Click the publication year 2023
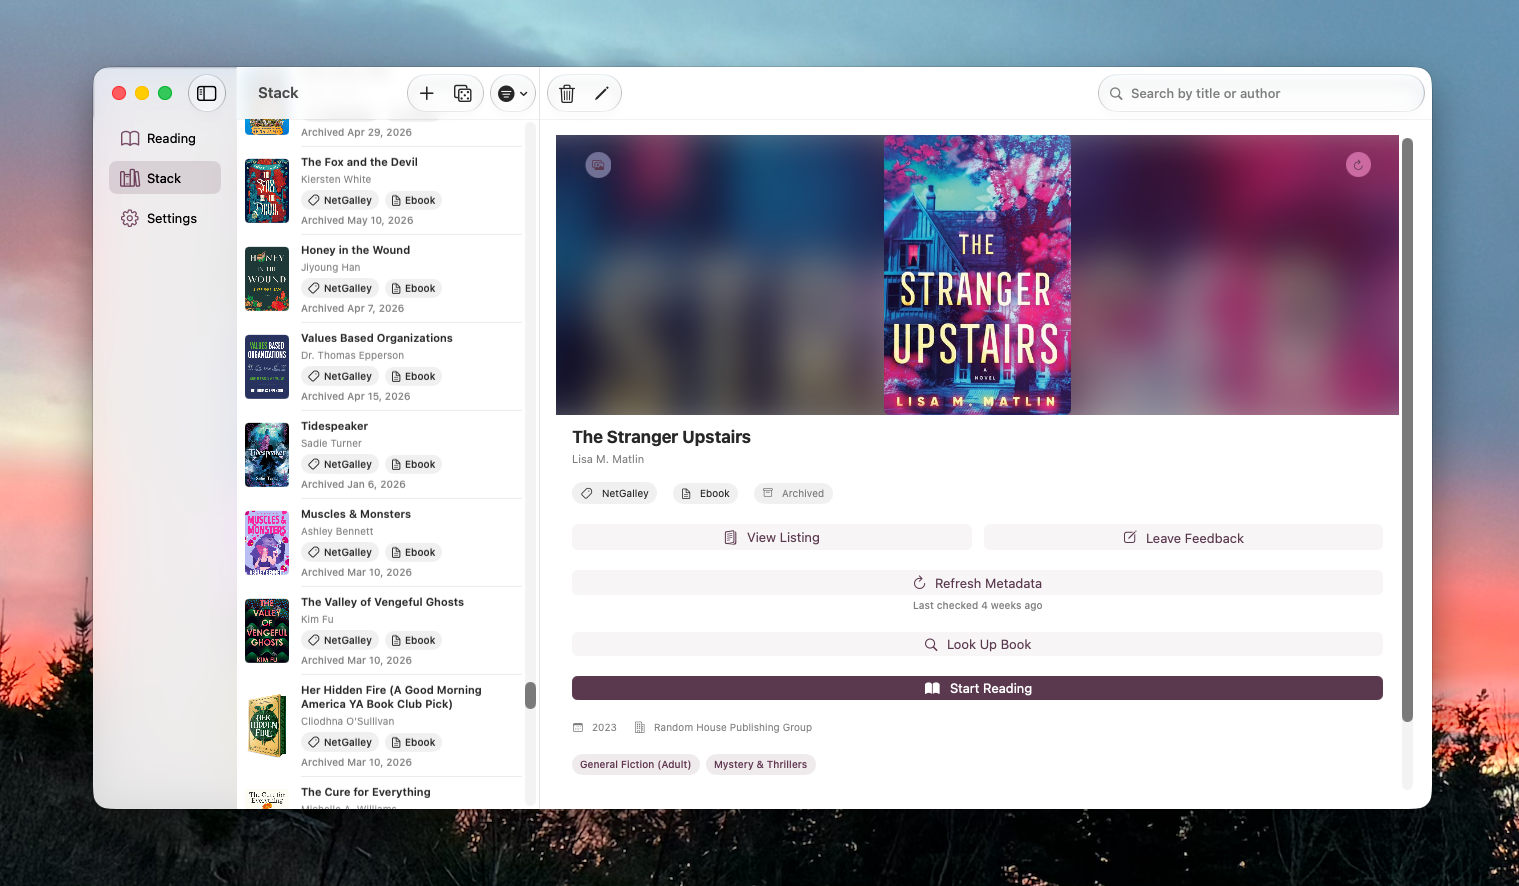This screenshot has width=1519, height=886. [x=604, y=728]
